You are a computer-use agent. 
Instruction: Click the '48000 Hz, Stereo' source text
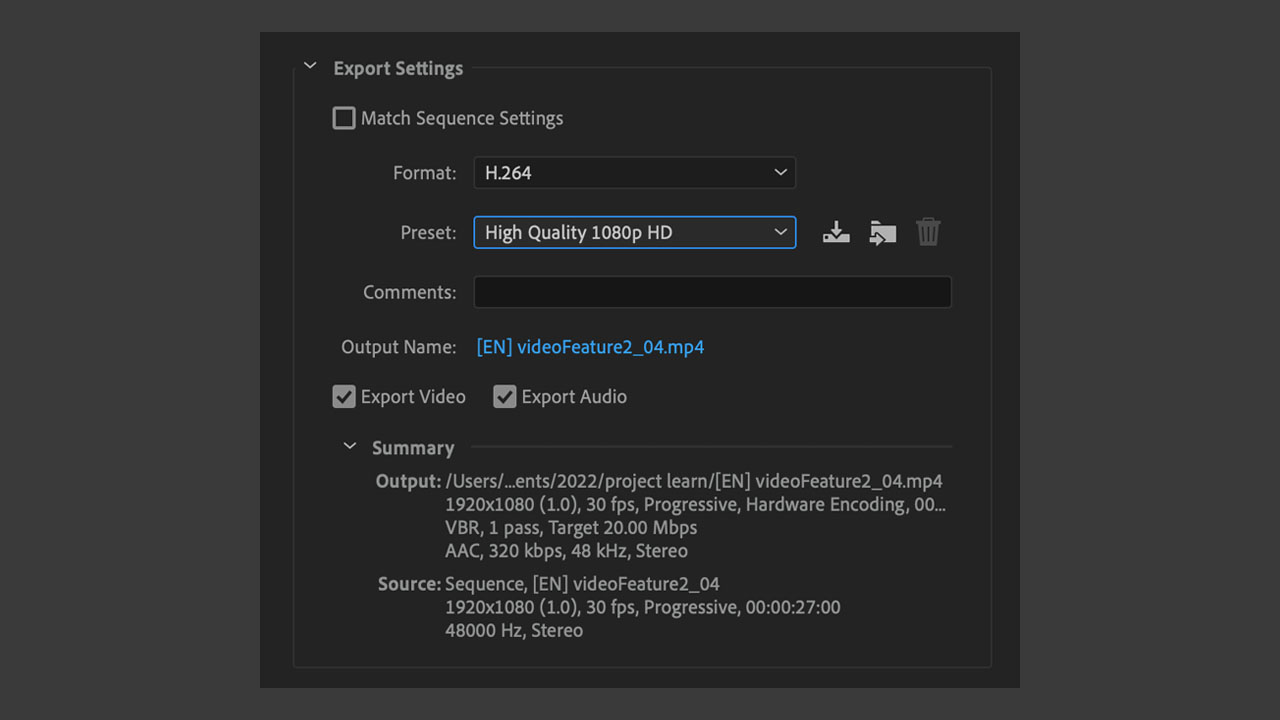coord(514,631)
